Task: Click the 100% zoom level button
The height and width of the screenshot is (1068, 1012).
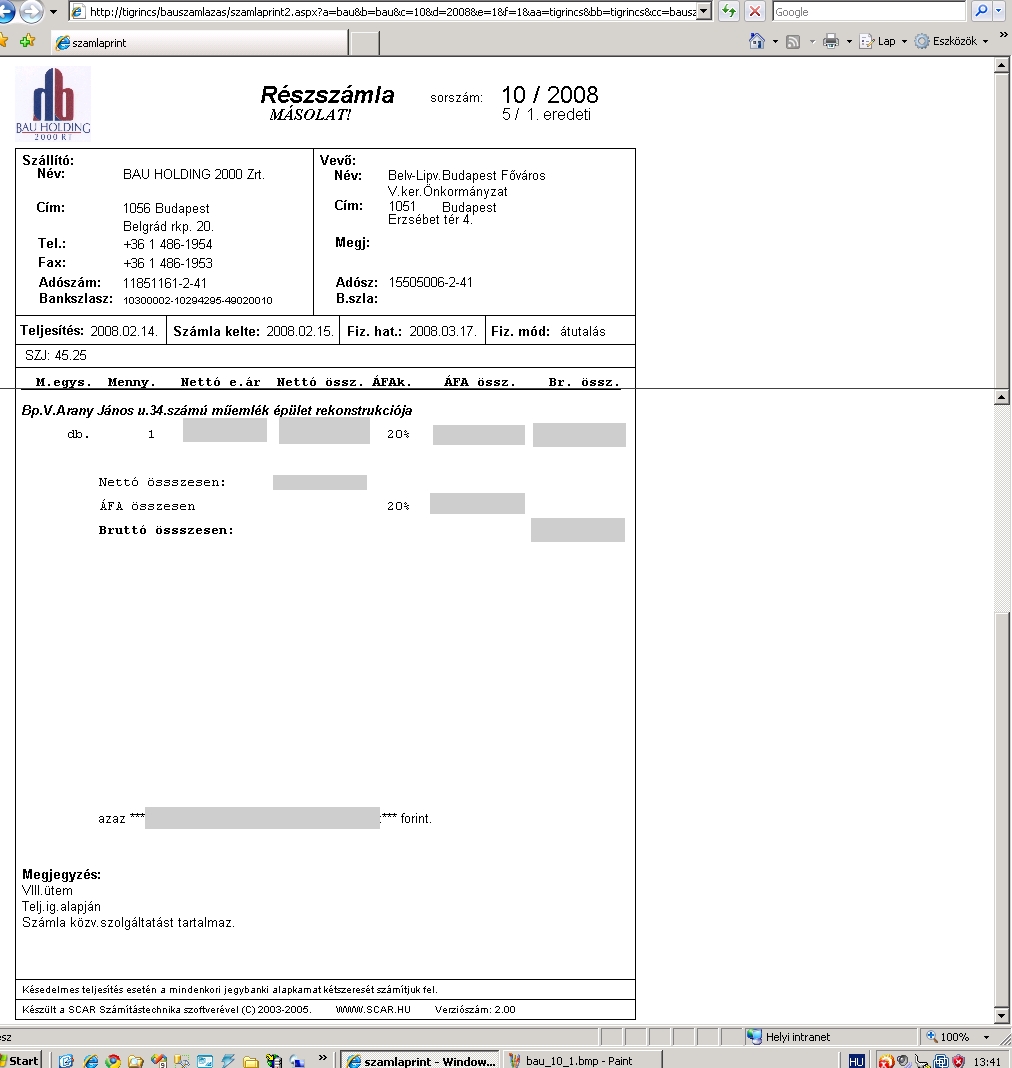Action: tap(948, 1037)
